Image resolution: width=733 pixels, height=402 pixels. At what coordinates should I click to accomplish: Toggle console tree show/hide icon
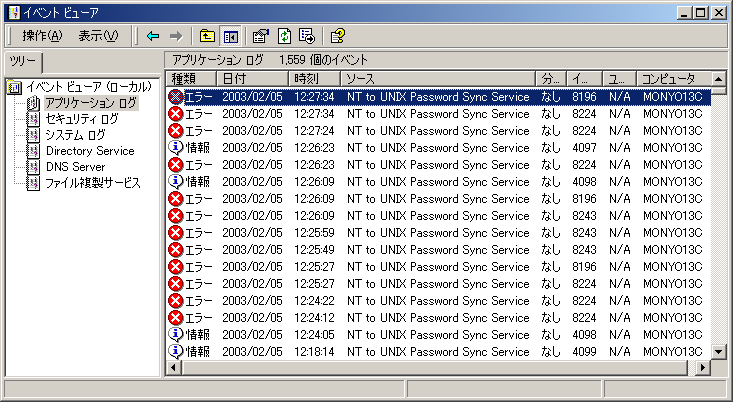(x=231, y=36)
